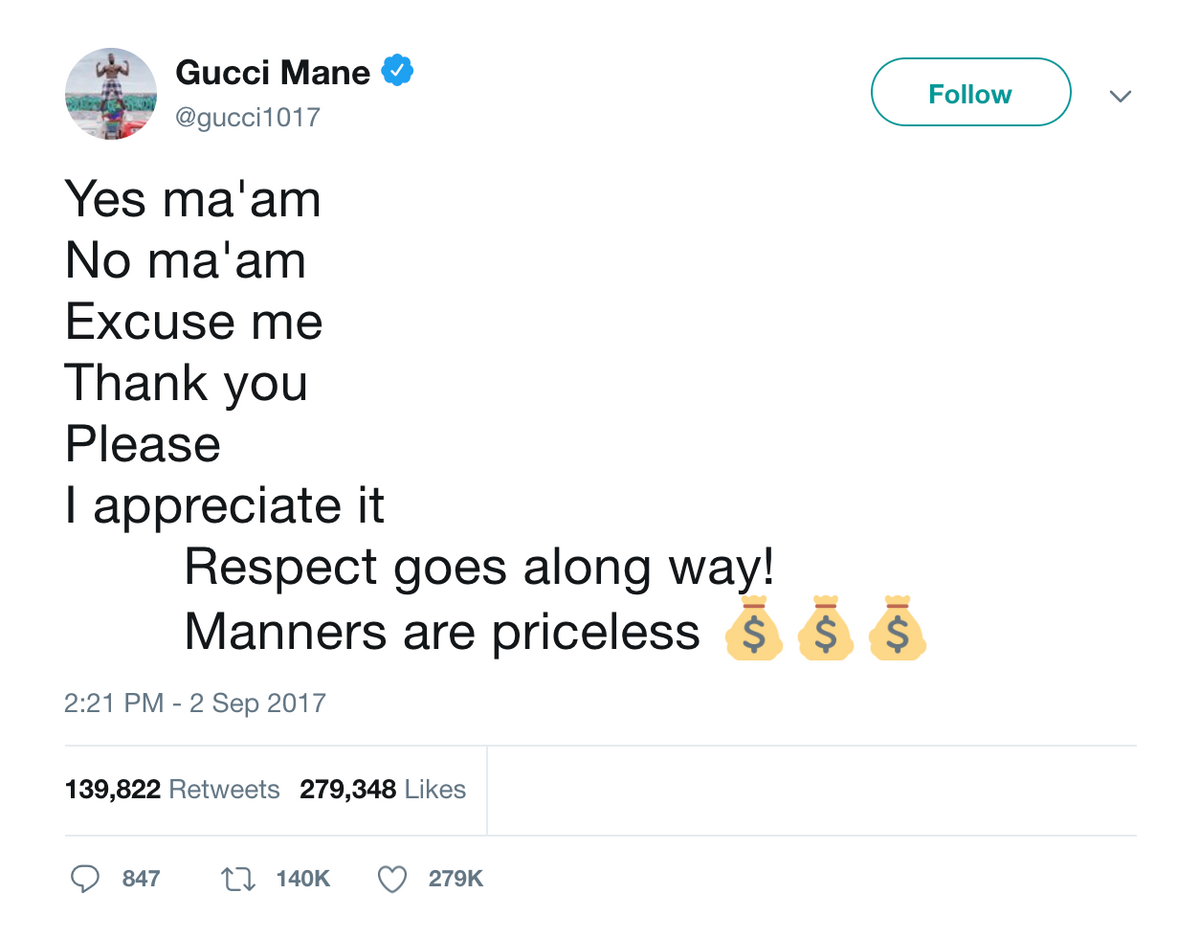
Task: Click the 279K like count
Action: (x=456, y=879)
